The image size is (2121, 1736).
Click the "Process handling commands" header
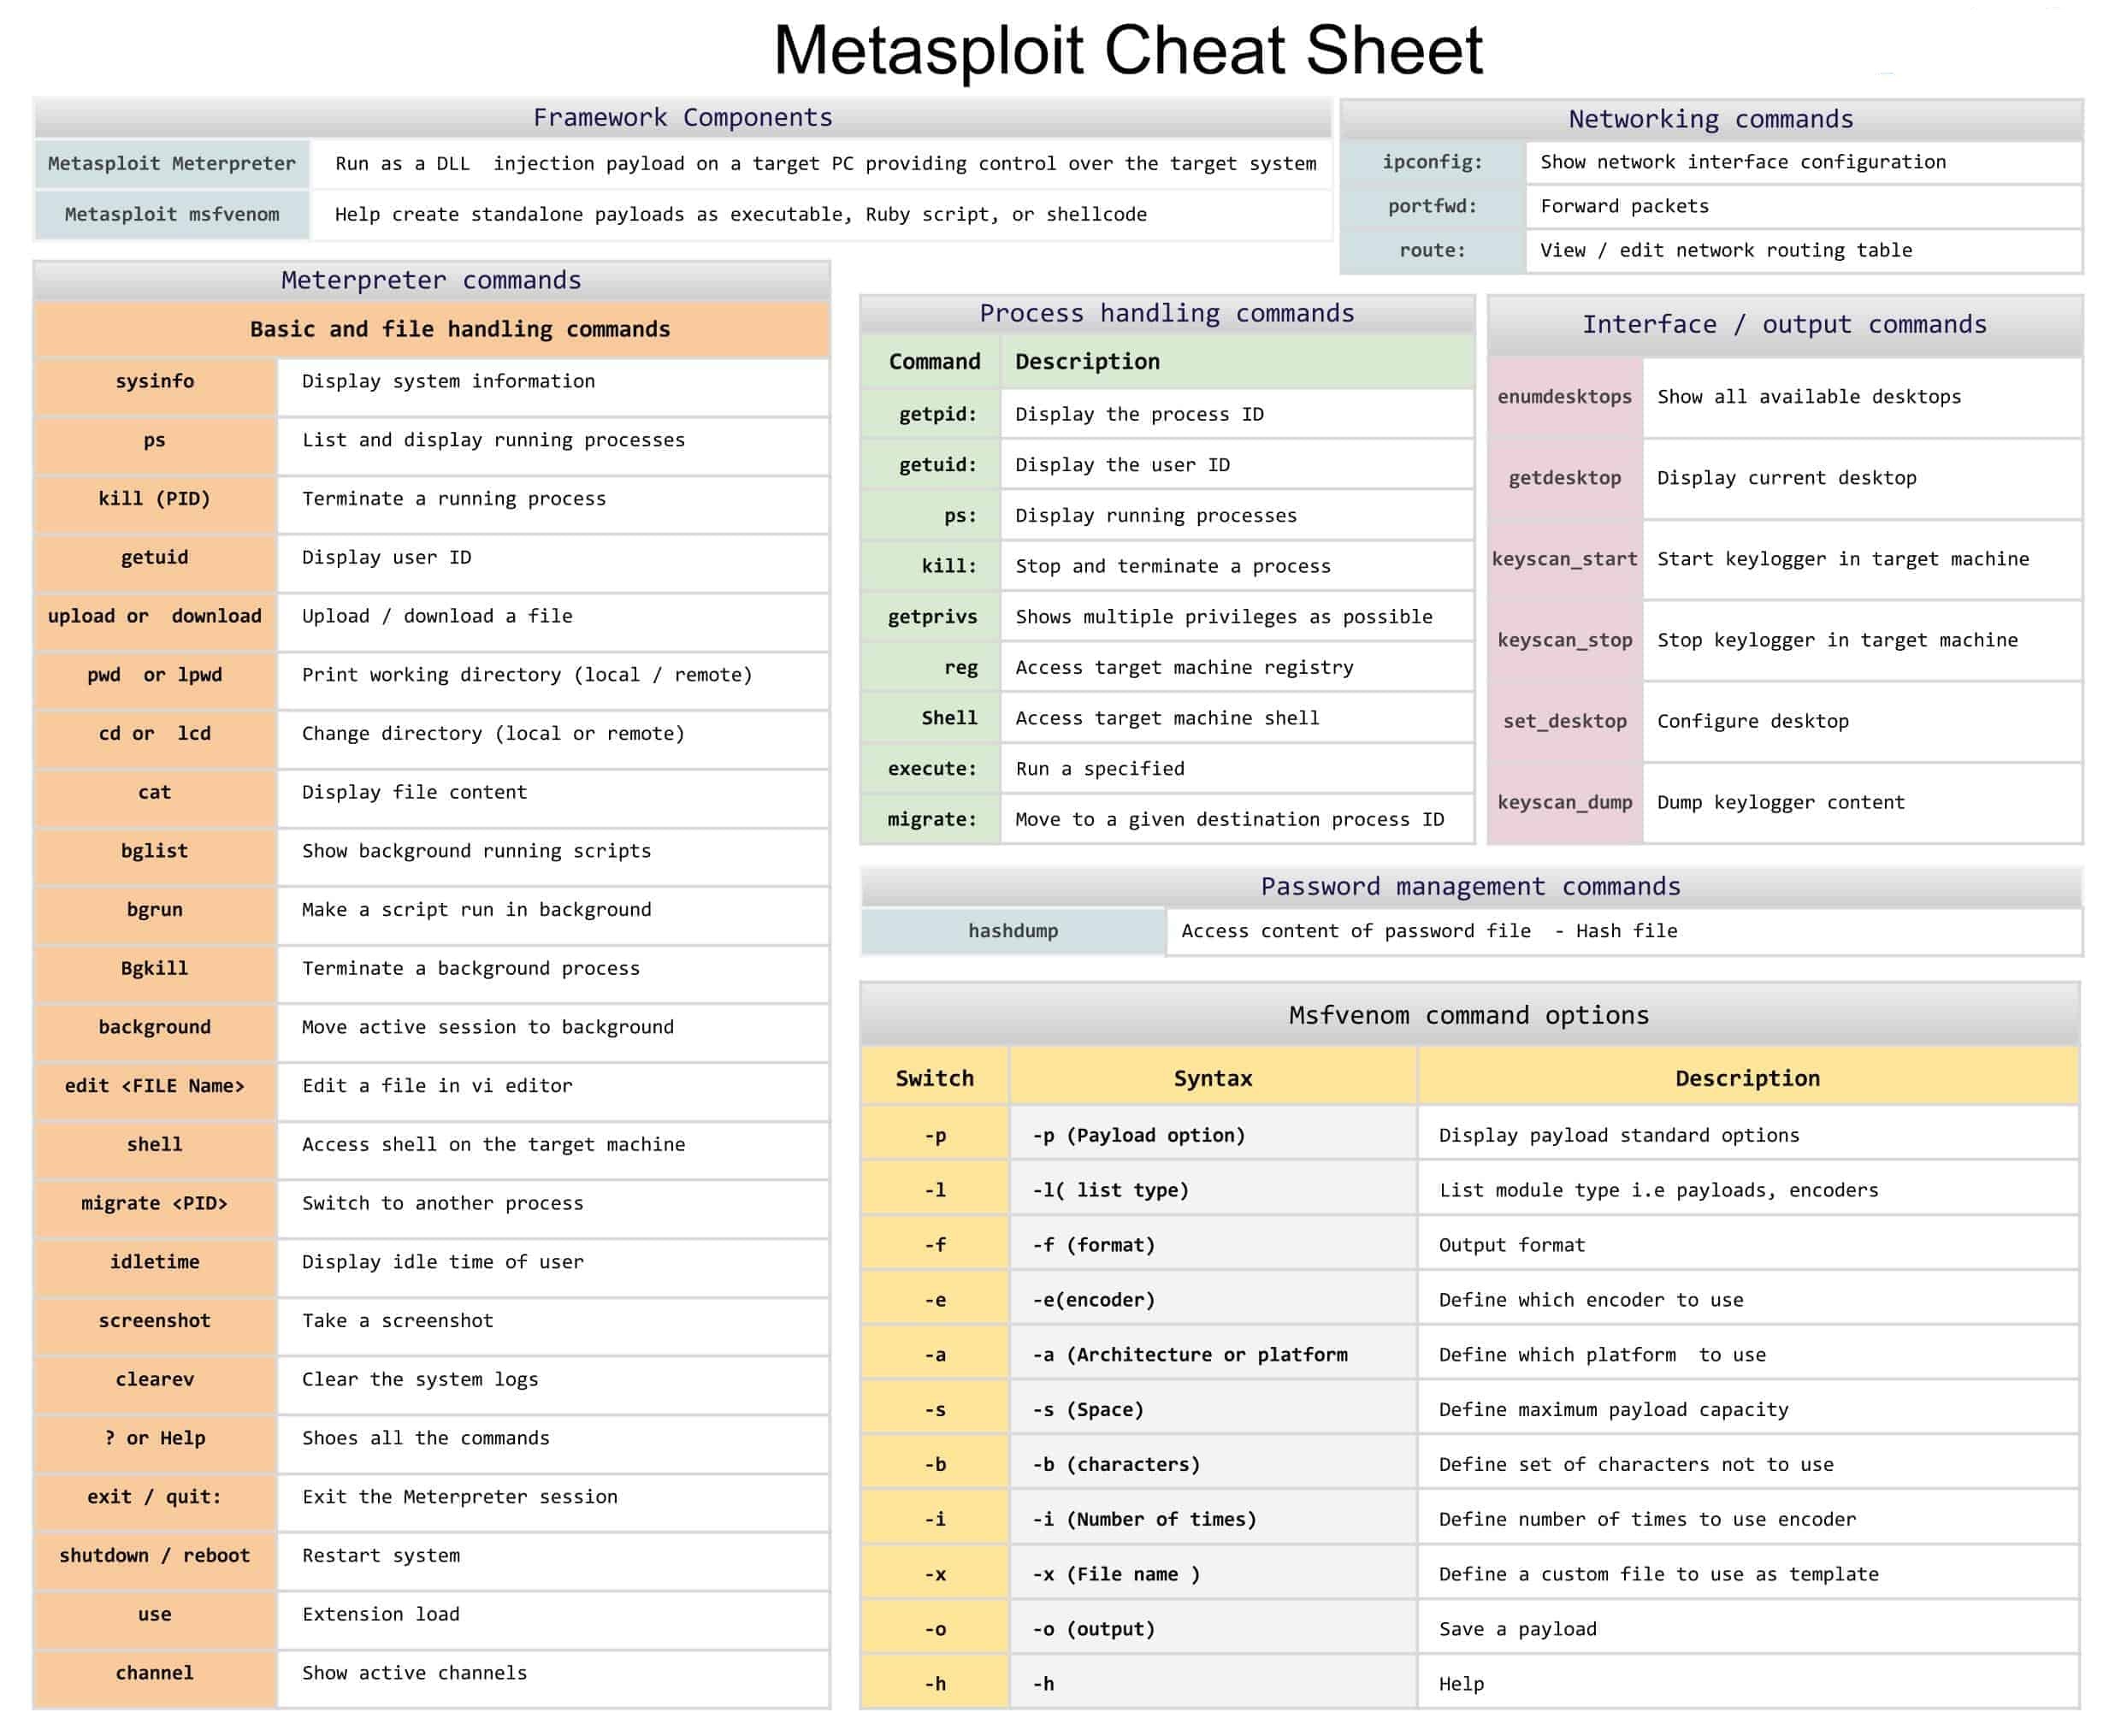[x=1166, y=313]
